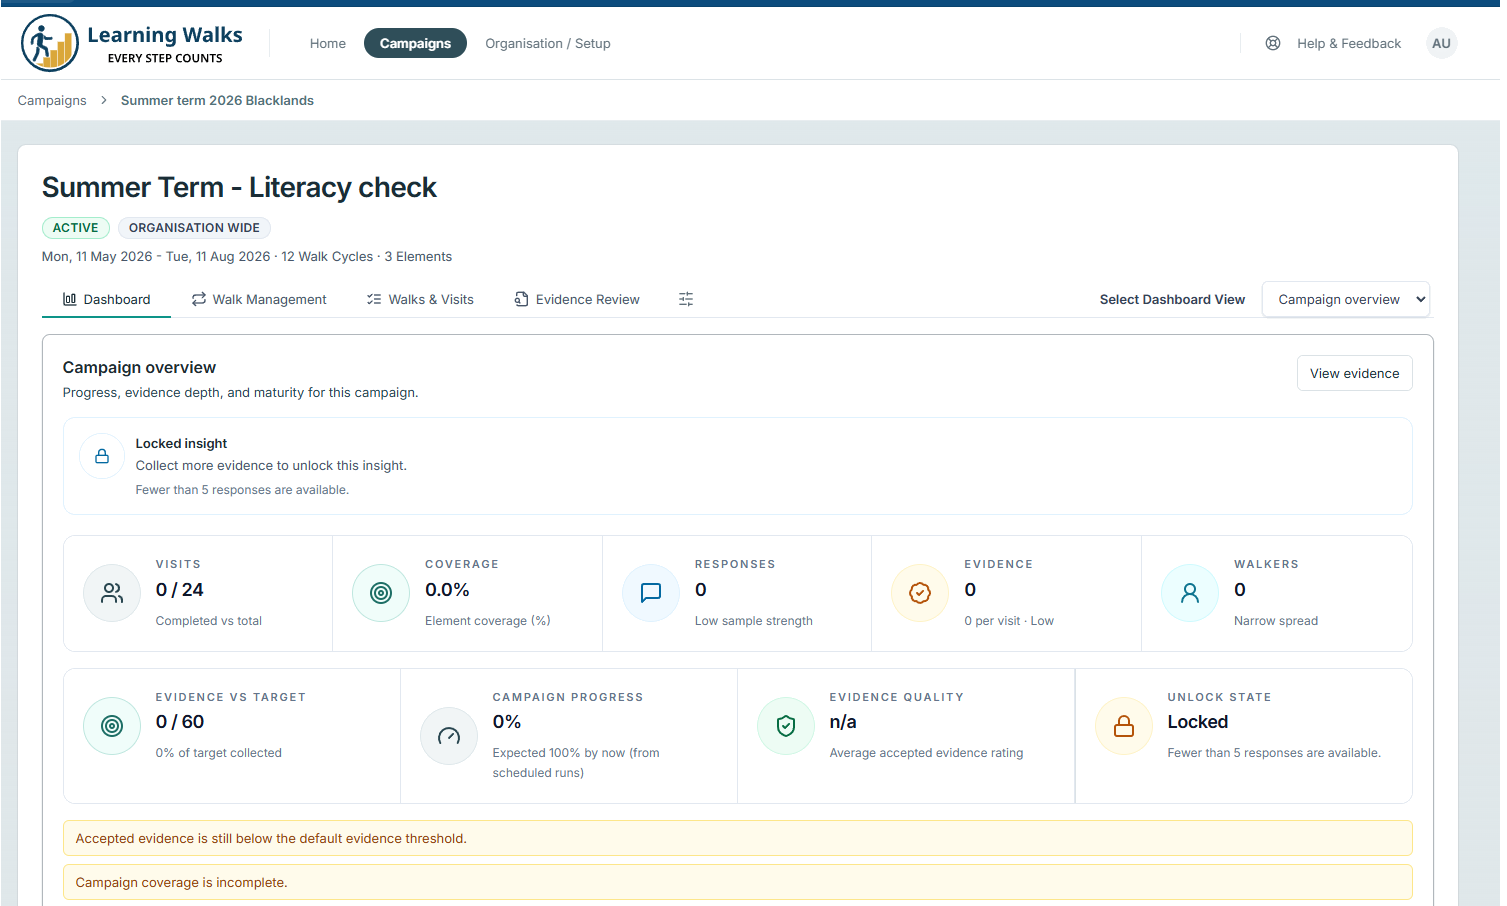The image size is (1507, 906).
Task: Open the Campaign overview dashboard view dropdown
Action: coord(1346,299)
